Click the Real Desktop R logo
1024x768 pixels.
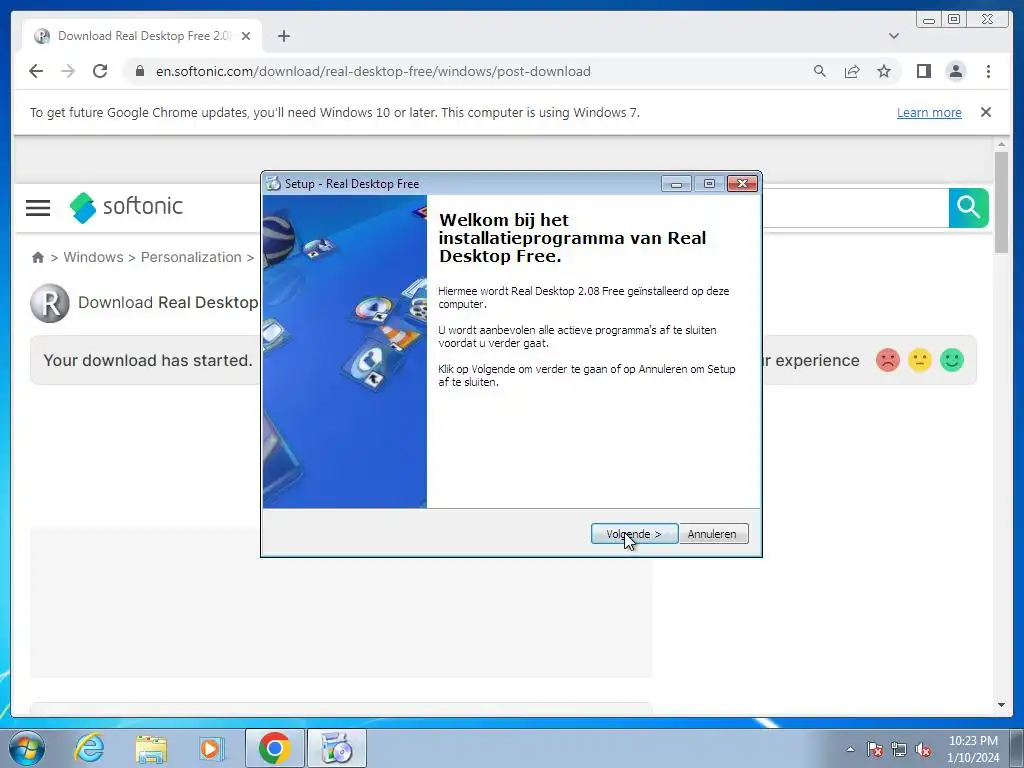50,303
